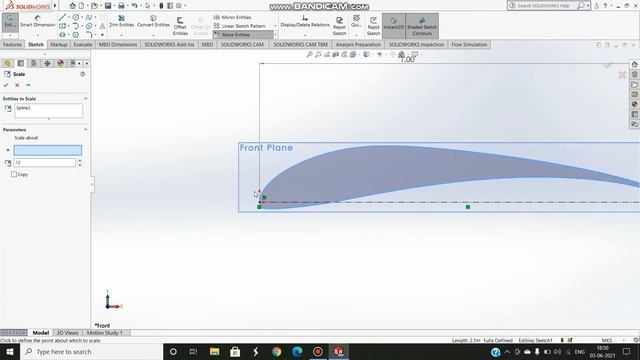Click the Entities to Scale list box
640x360 pixels.
pos(49,111)
